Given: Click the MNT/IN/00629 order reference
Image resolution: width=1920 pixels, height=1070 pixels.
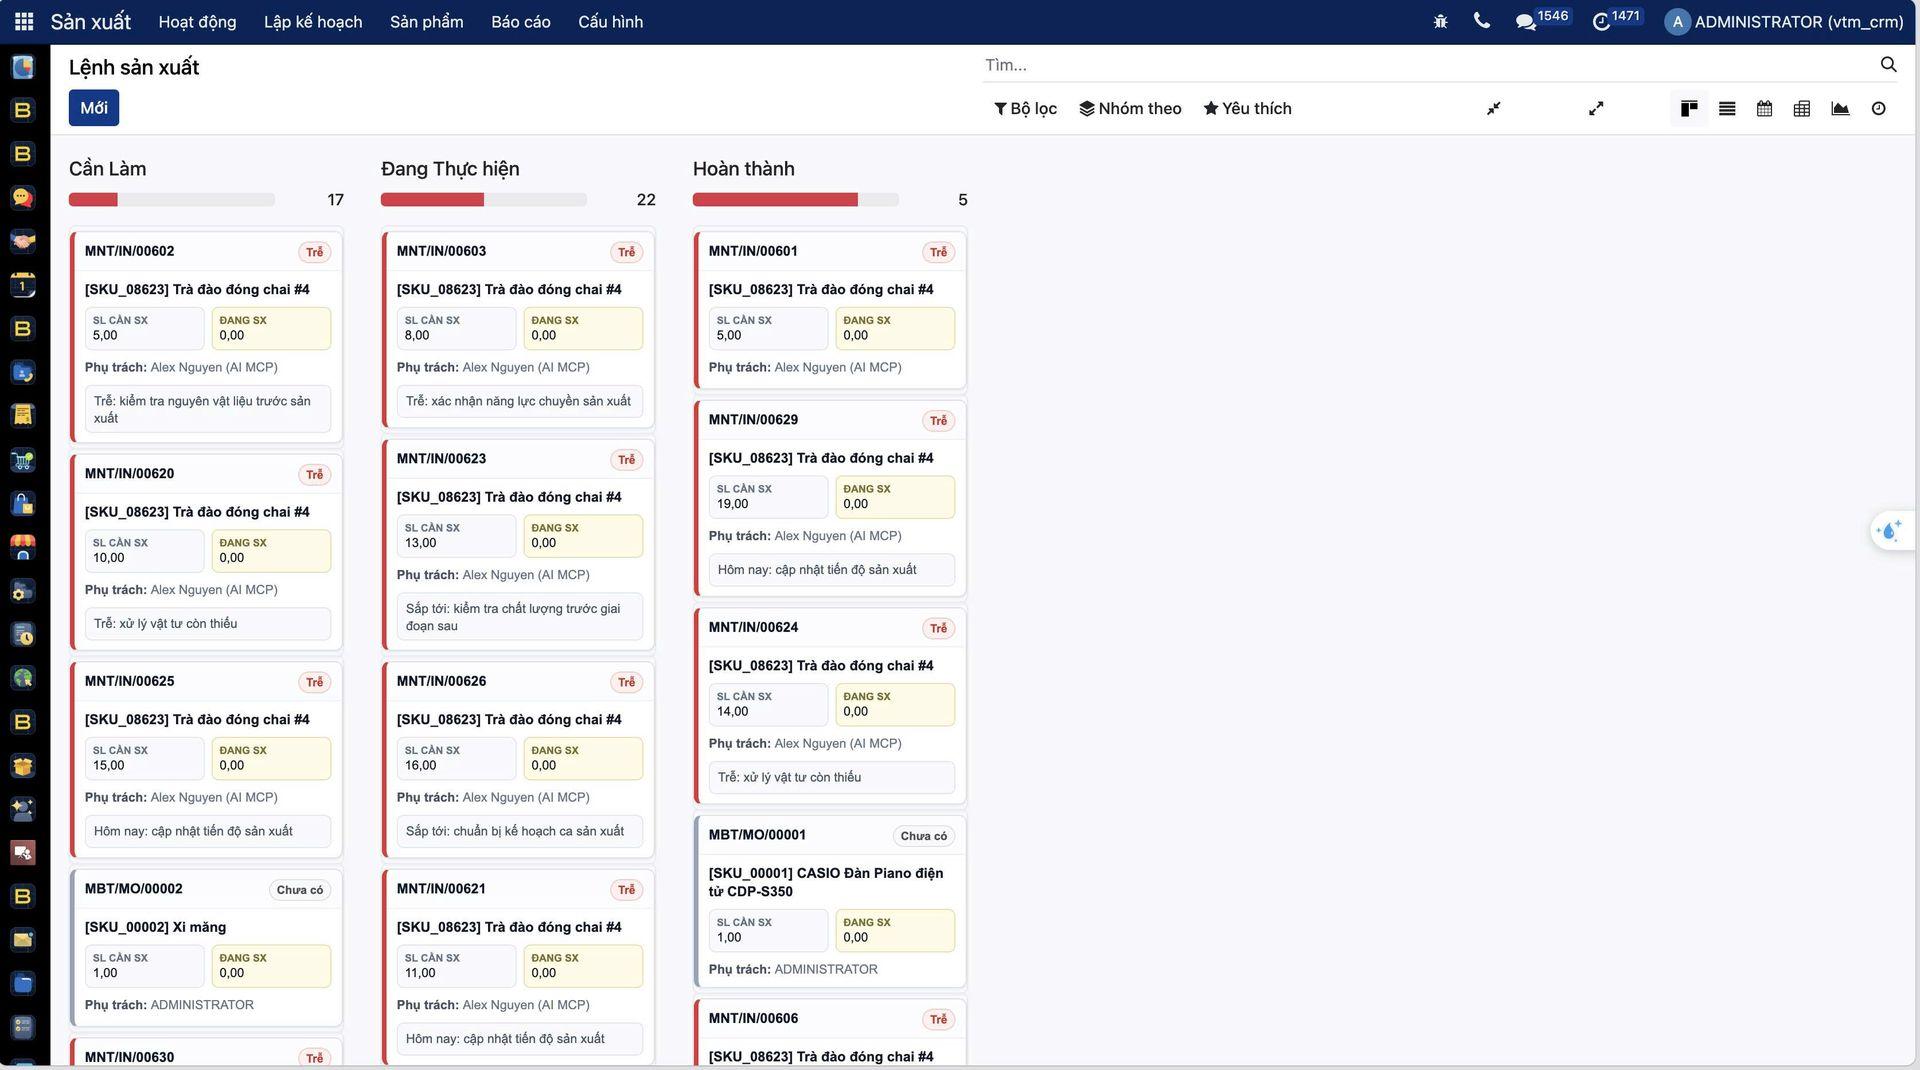Looking at the screenshot, I should tap(753, 420).
